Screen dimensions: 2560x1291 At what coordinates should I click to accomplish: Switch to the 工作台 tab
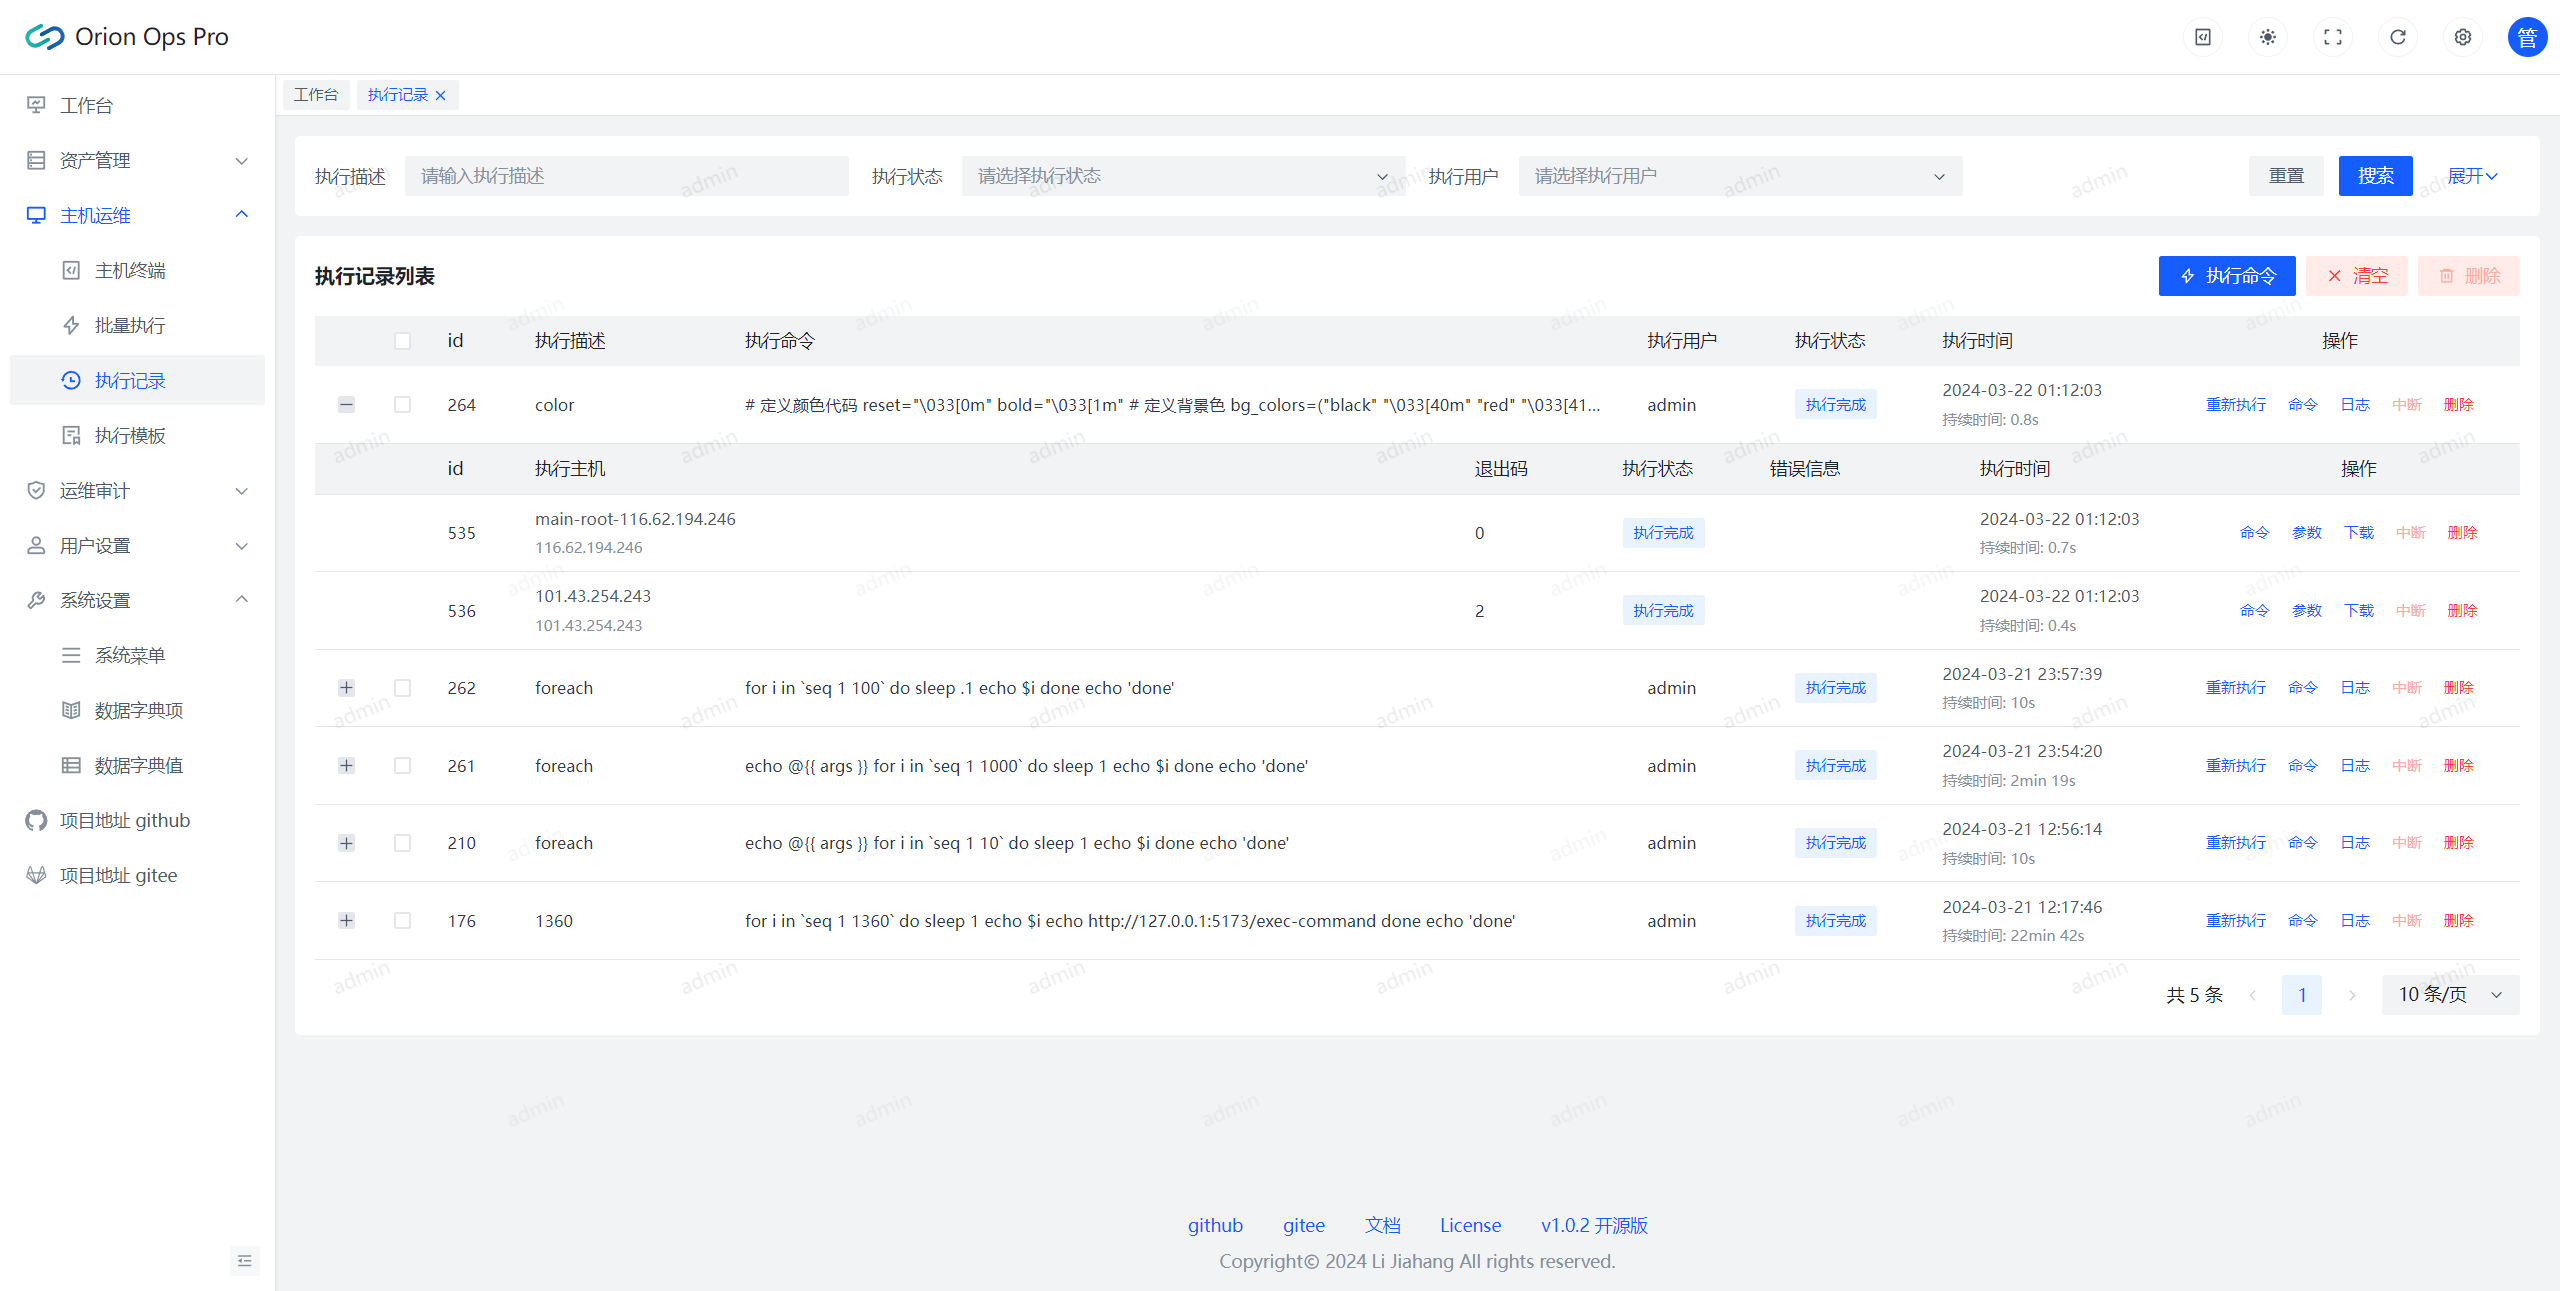(316, 95)
